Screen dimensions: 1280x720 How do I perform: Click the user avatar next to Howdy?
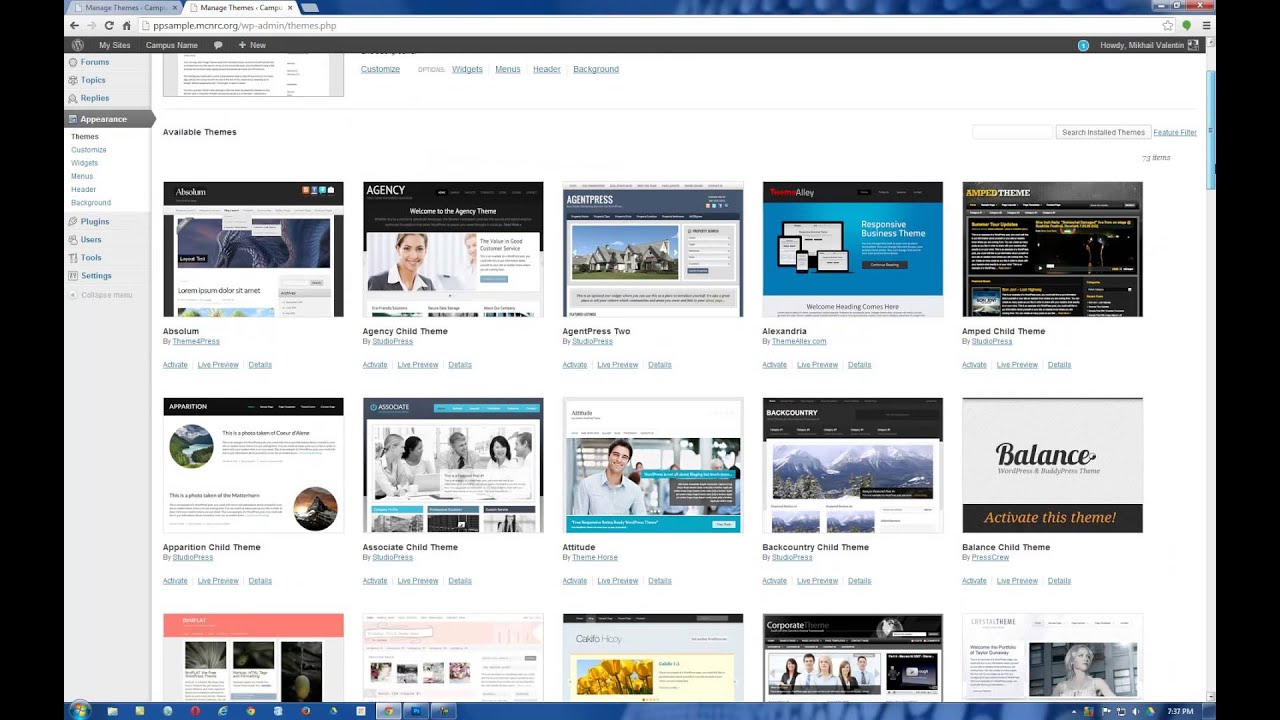(x=1192, y=45)
